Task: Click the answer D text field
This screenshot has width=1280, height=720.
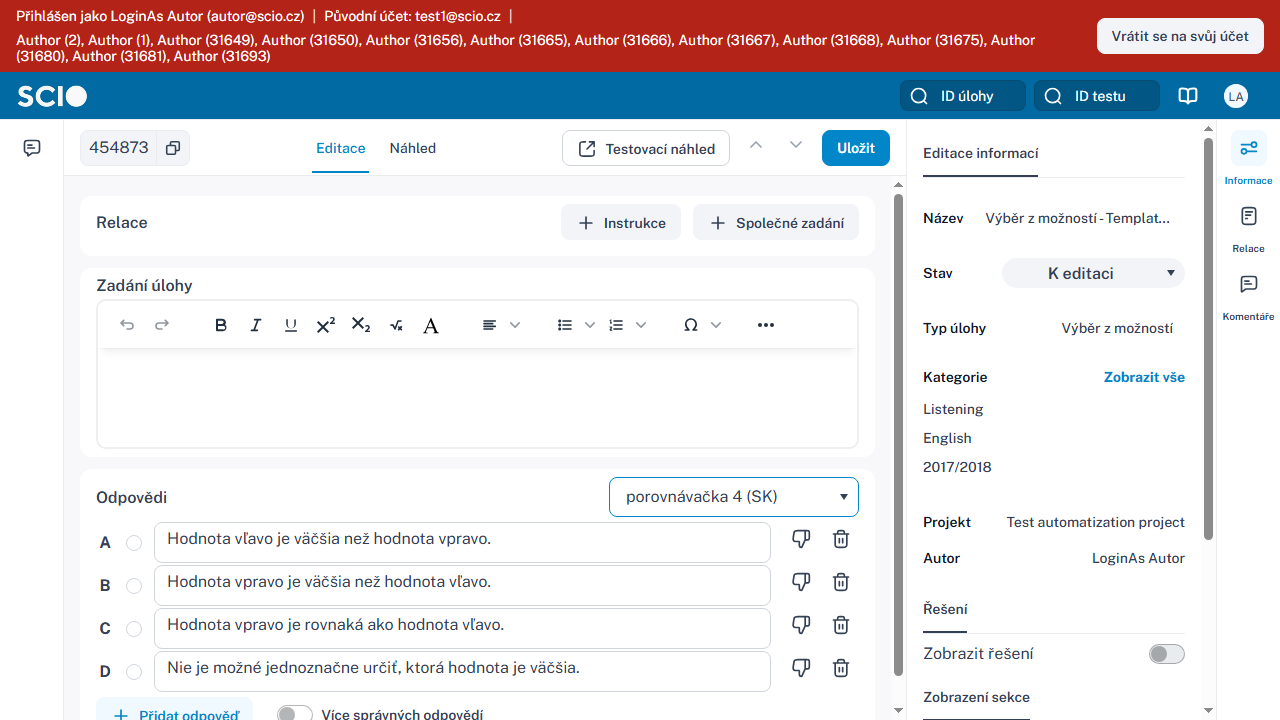Action: click(x=462, y=671)
